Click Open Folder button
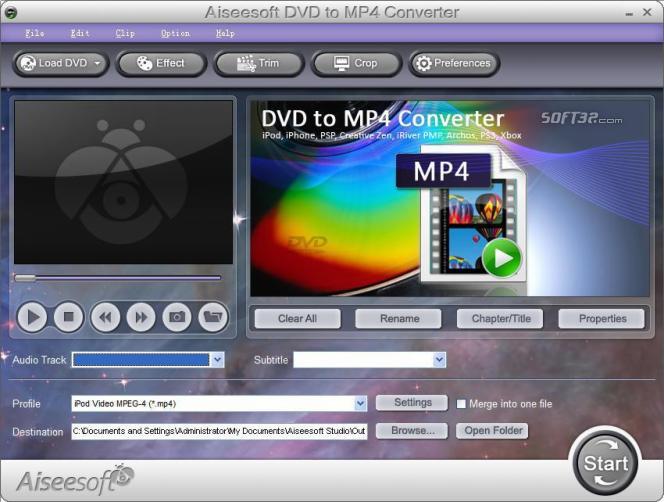664x502 pixels. tap(492, 431)
